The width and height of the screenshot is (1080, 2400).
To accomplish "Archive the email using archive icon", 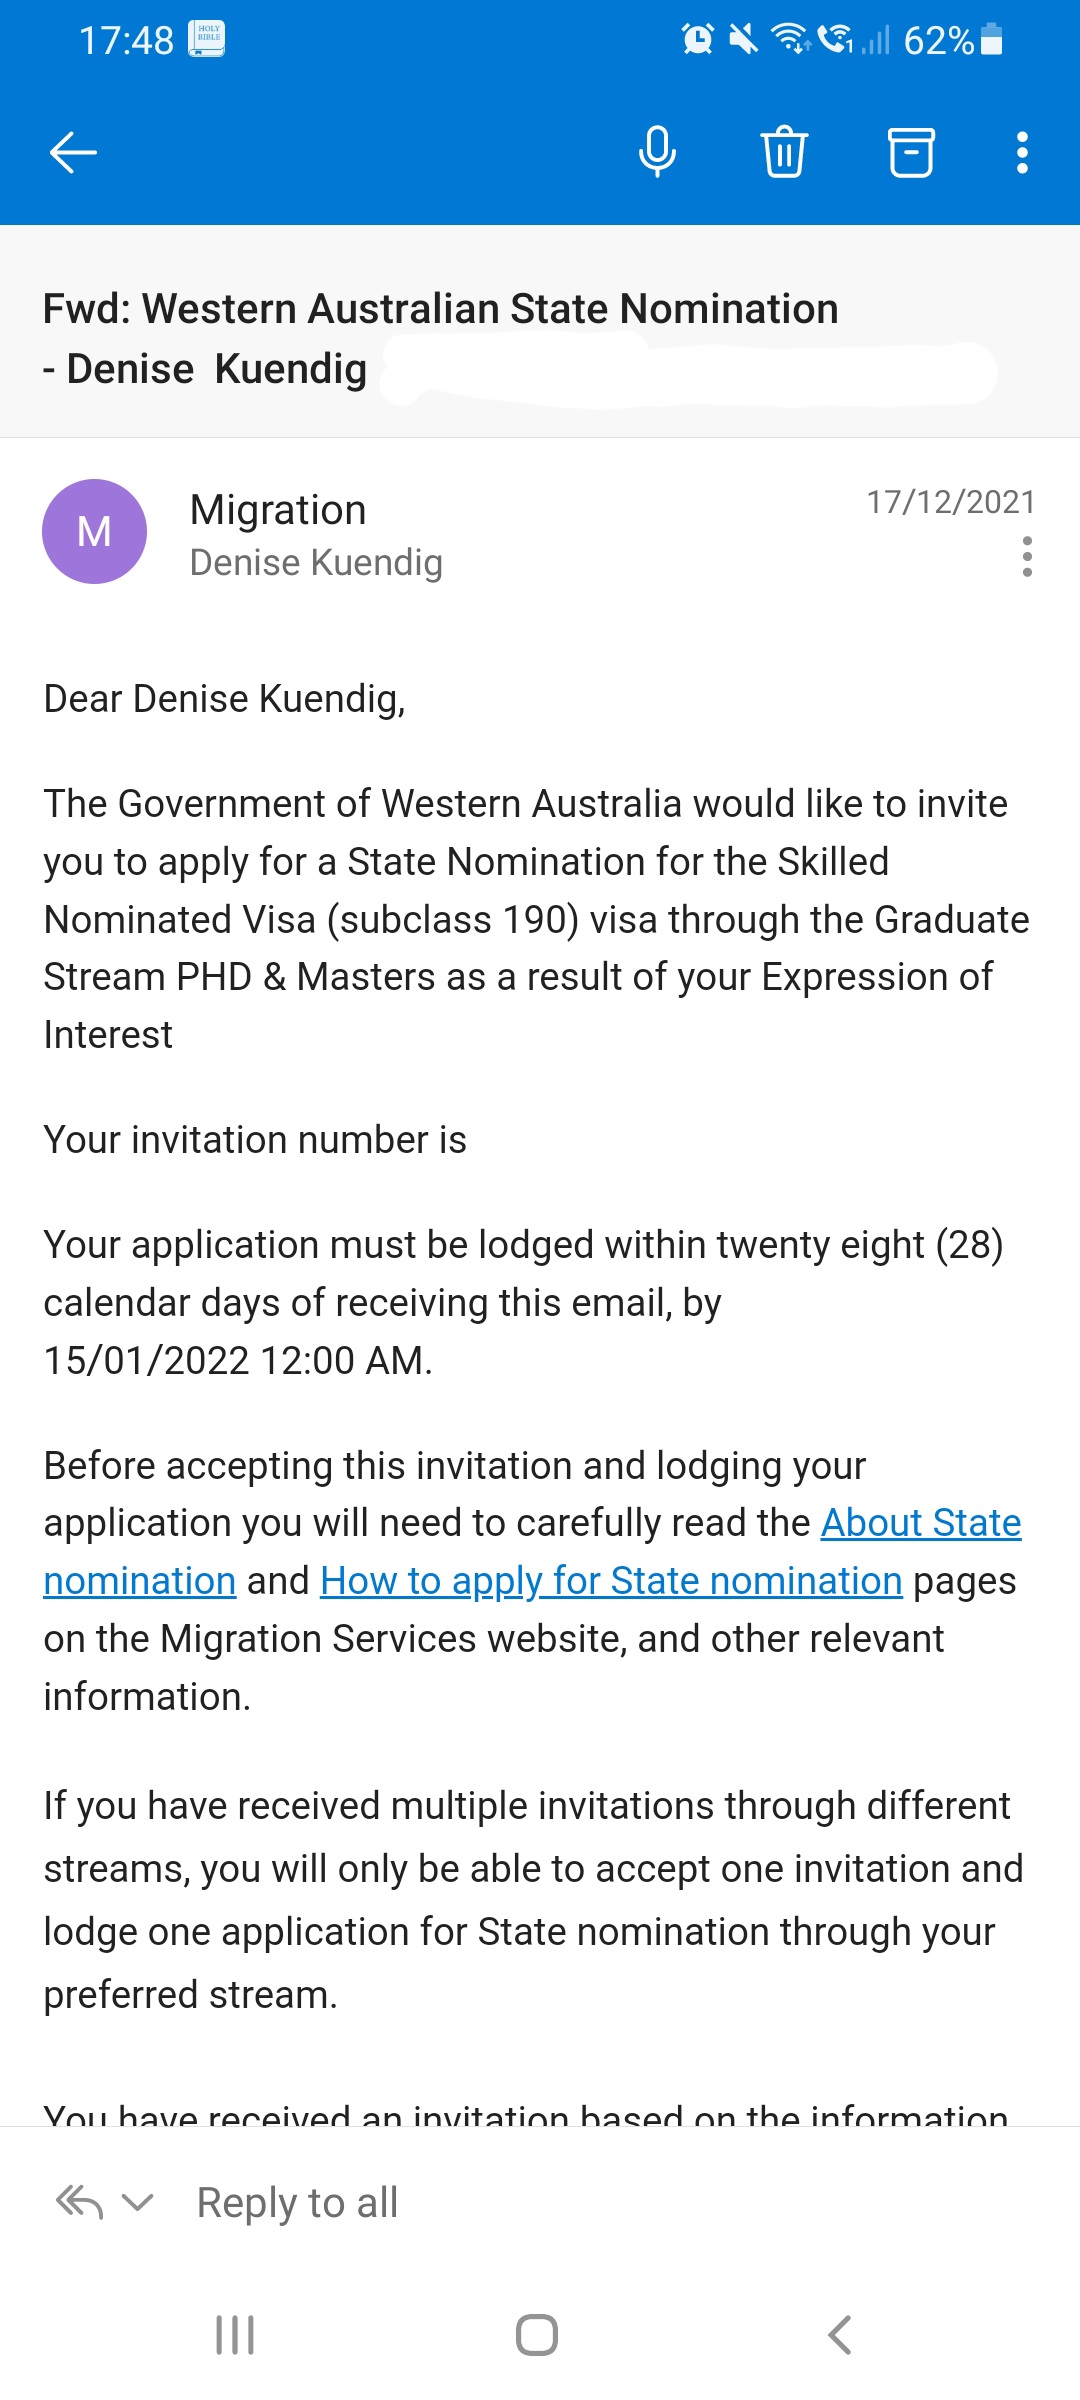I will click(911, 153).
